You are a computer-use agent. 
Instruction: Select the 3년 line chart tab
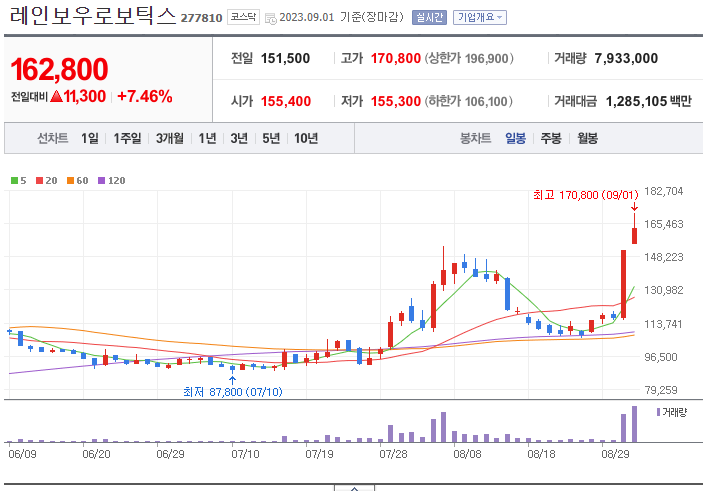coord(239,138)
